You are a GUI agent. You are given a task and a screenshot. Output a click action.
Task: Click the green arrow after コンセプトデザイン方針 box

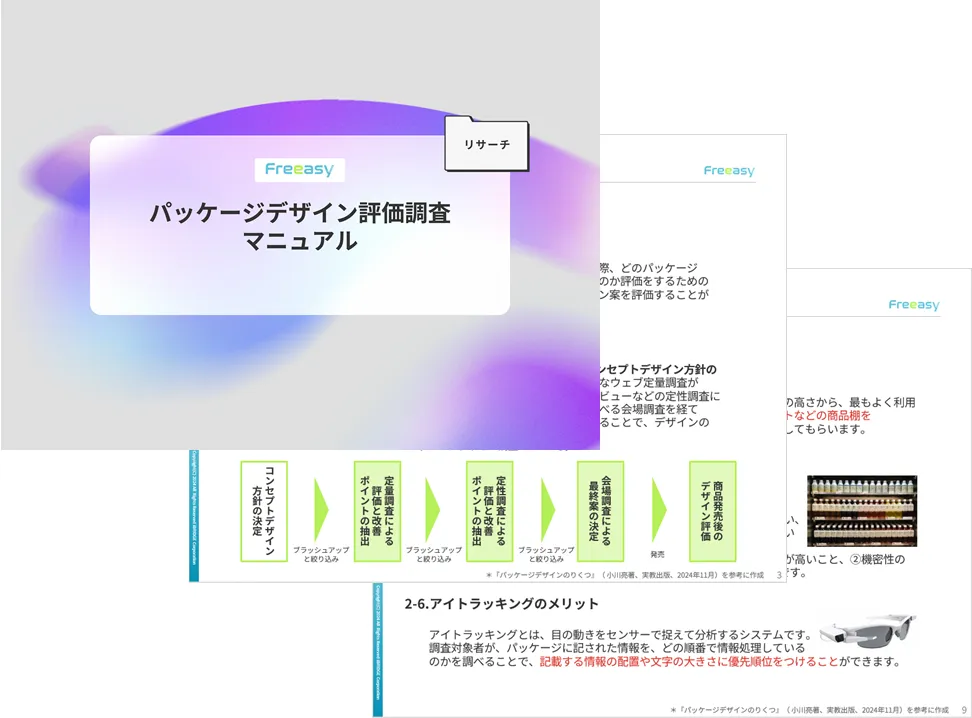pos(321,510)
